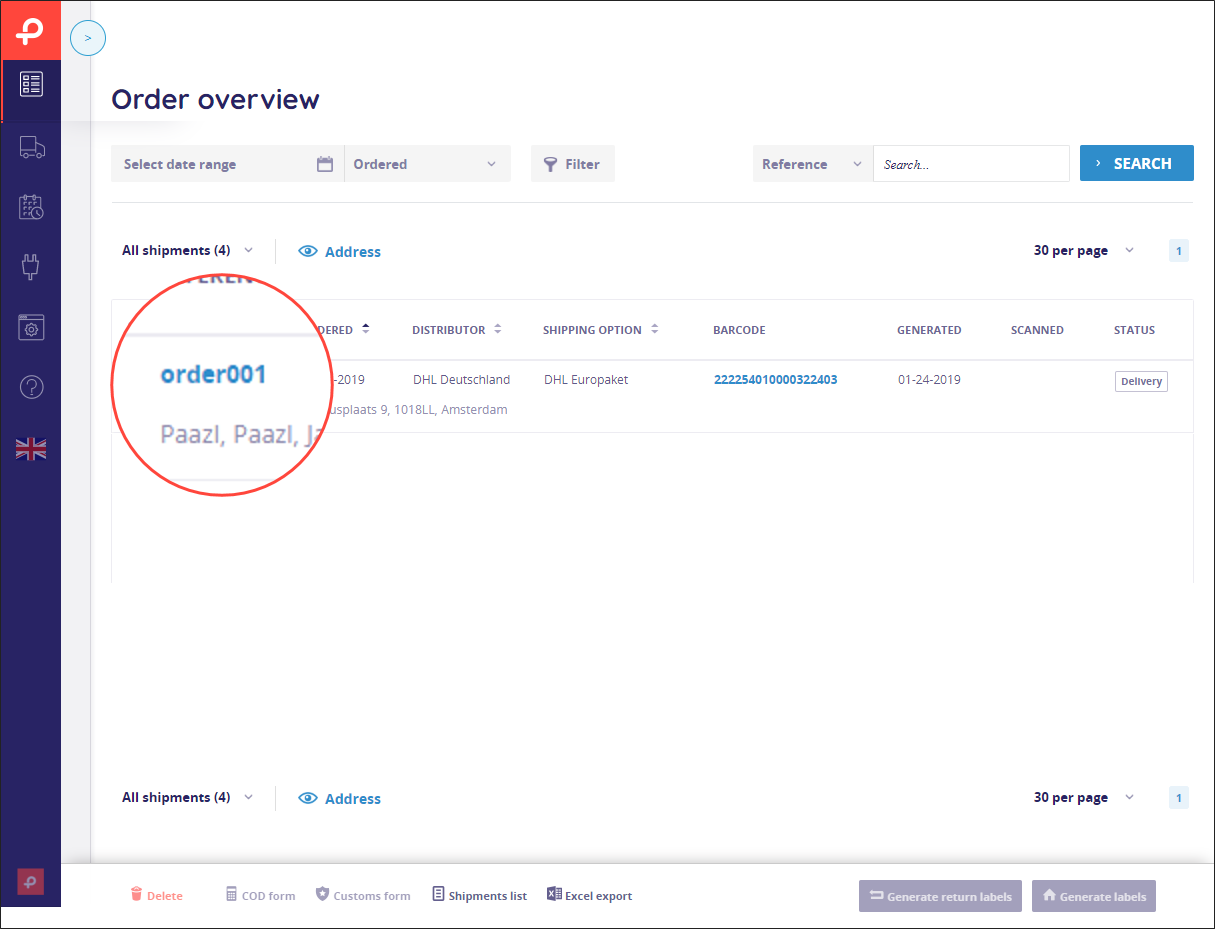1215x929 pixels.
Task: Open the top 30 per page dropdown
Action: coord(1084,250)
